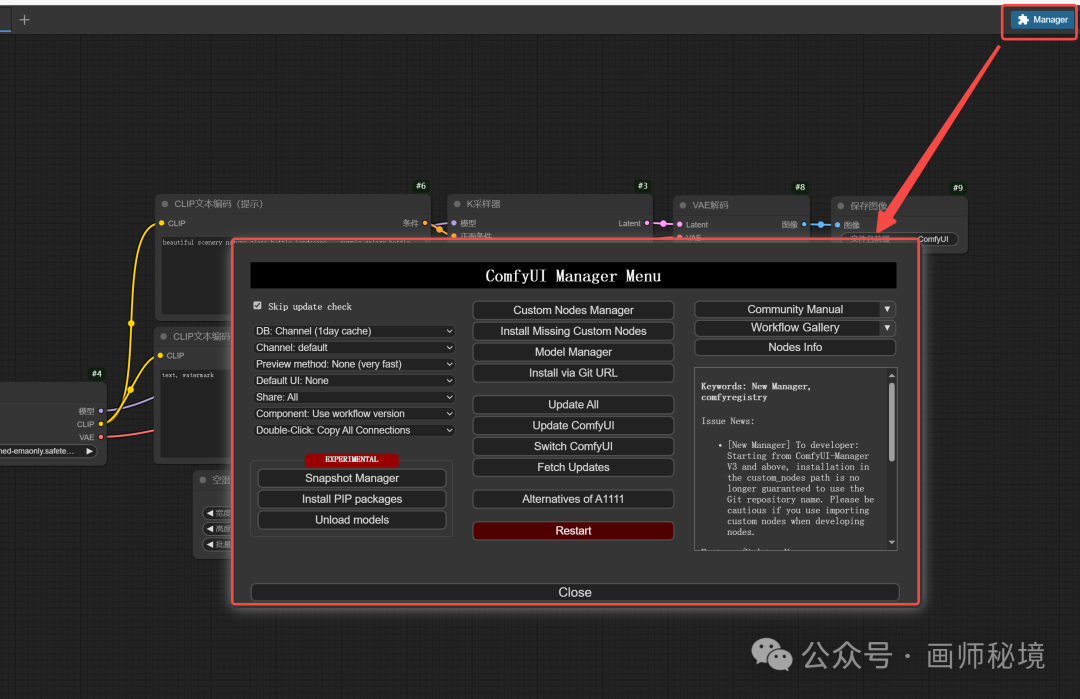Expand the Workflow Gallery dropdown arrow
This screenshot has width=1080, height=699.
887,328
